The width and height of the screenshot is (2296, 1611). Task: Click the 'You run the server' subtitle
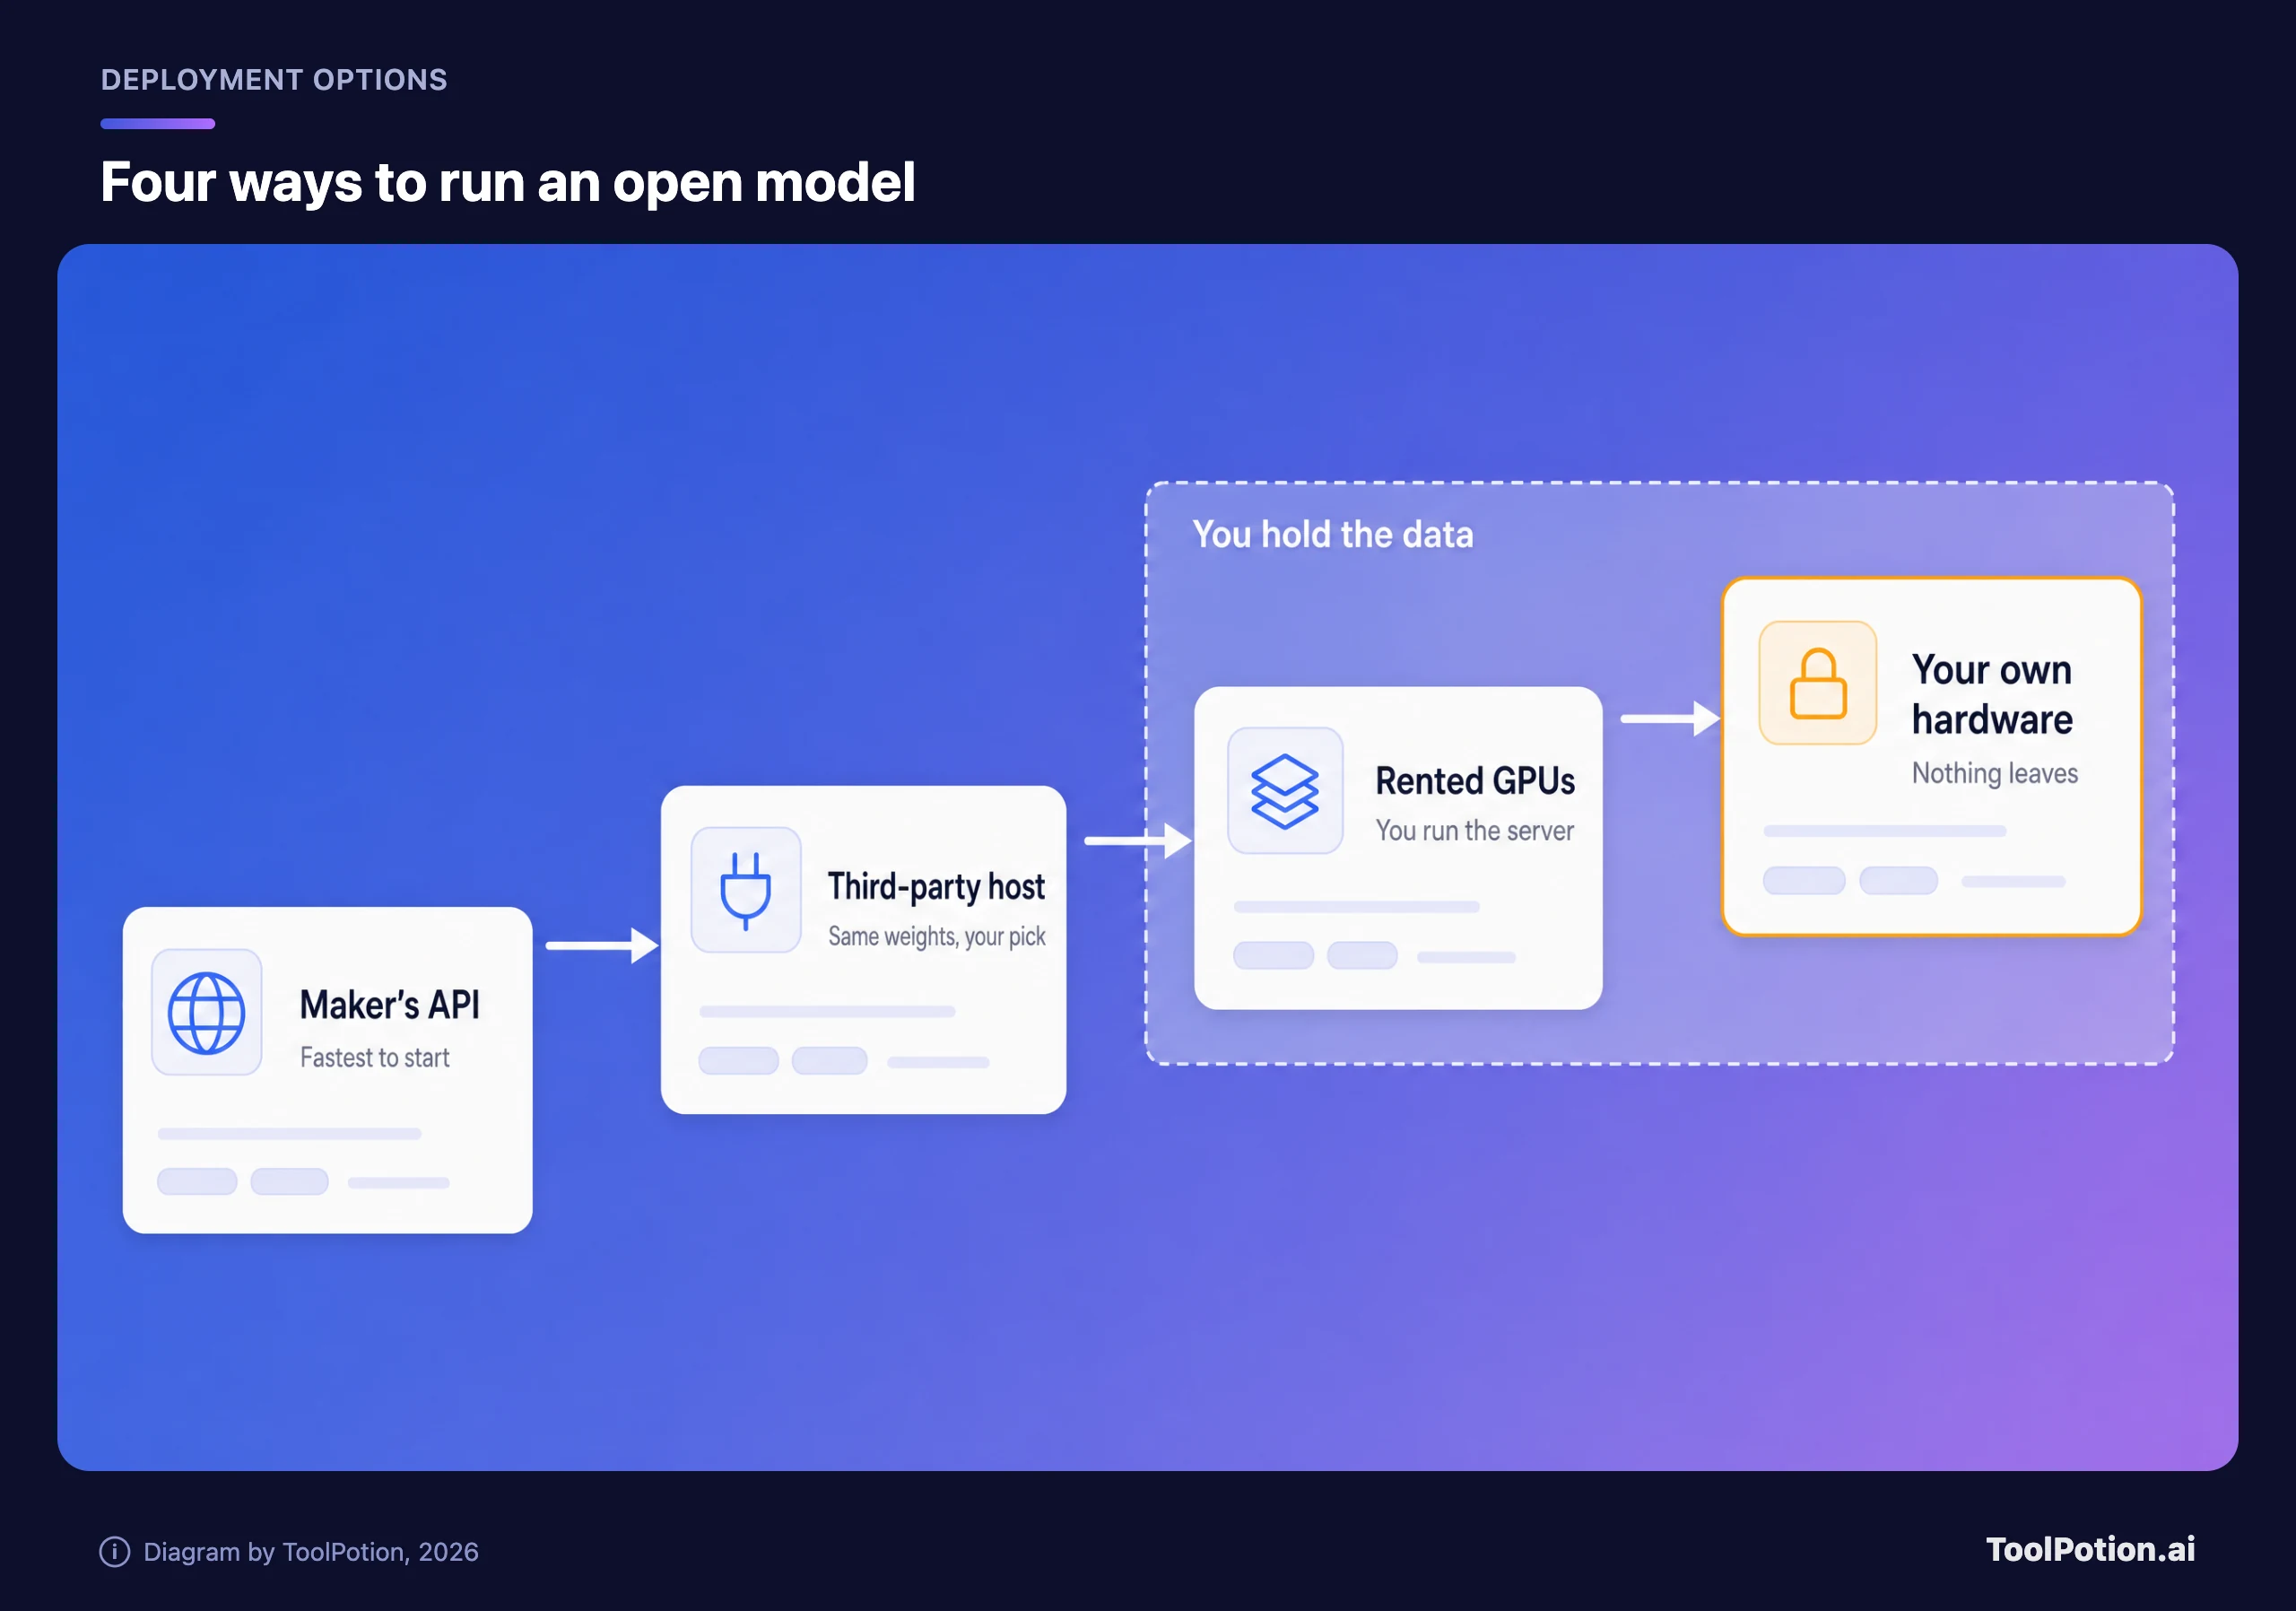(1475, 830)
